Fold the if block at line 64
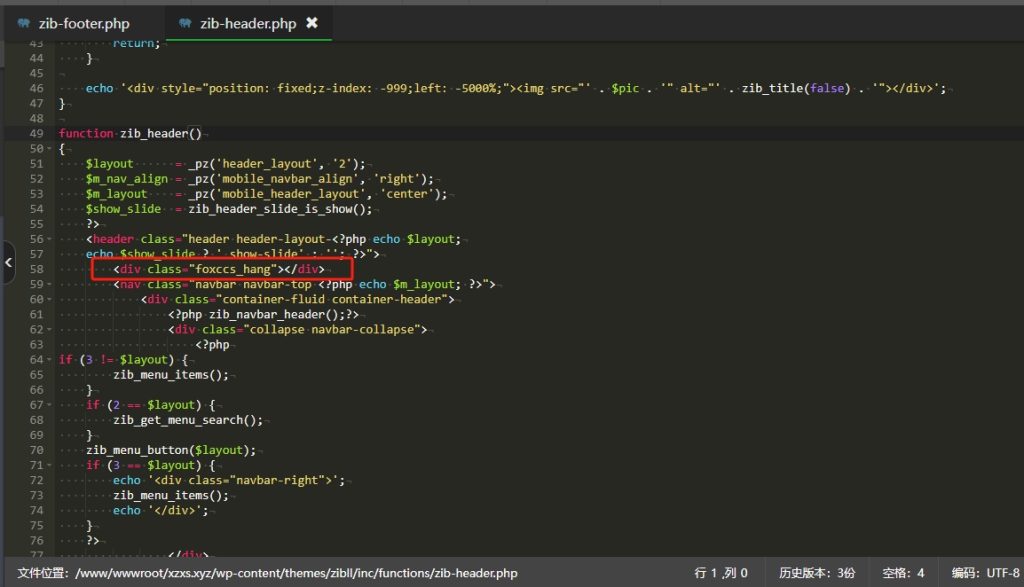Screen dimensions: 1024x587 coord(50,359)
